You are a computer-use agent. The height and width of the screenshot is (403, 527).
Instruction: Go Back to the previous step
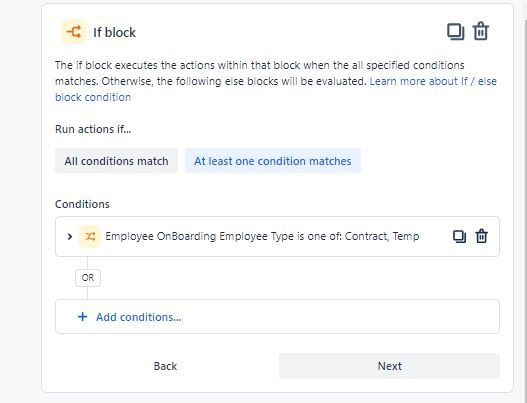165,366
